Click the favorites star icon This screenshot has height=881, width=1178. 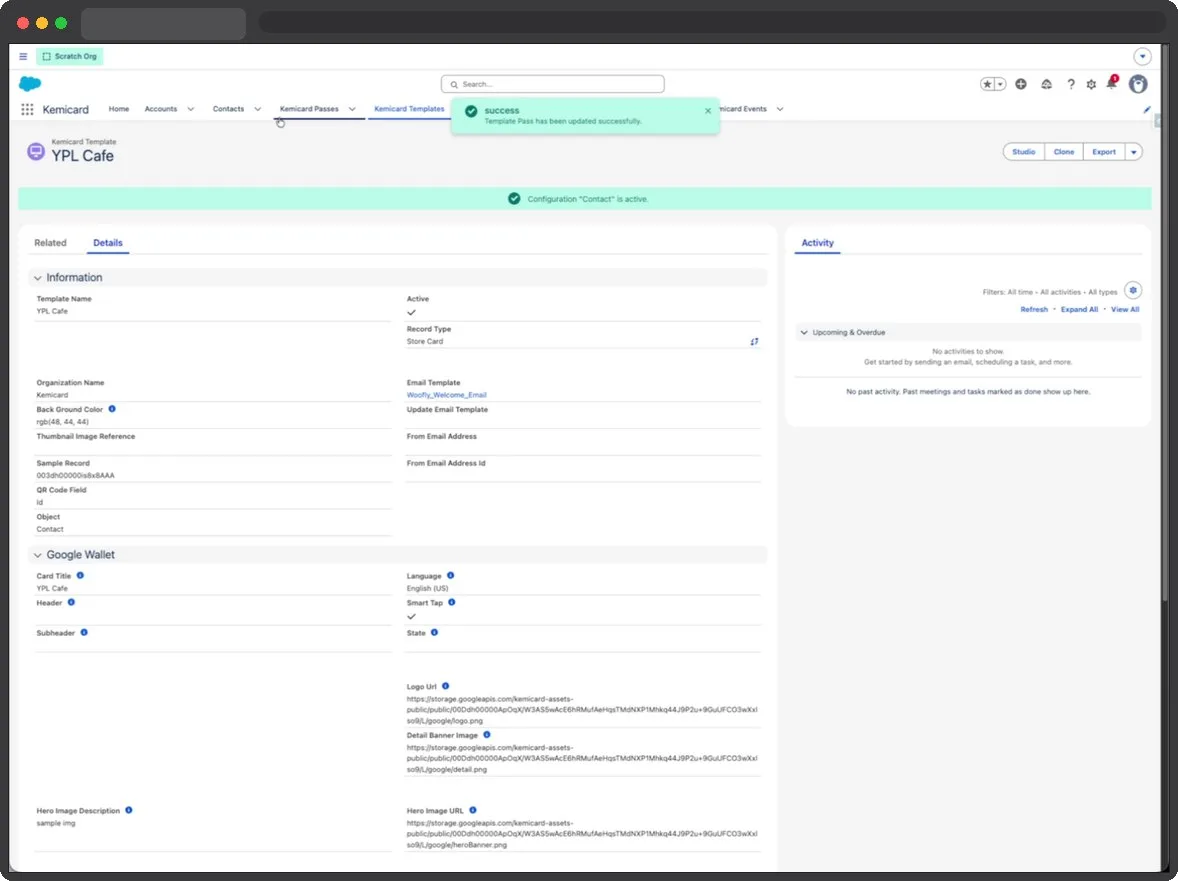point(987,84)
